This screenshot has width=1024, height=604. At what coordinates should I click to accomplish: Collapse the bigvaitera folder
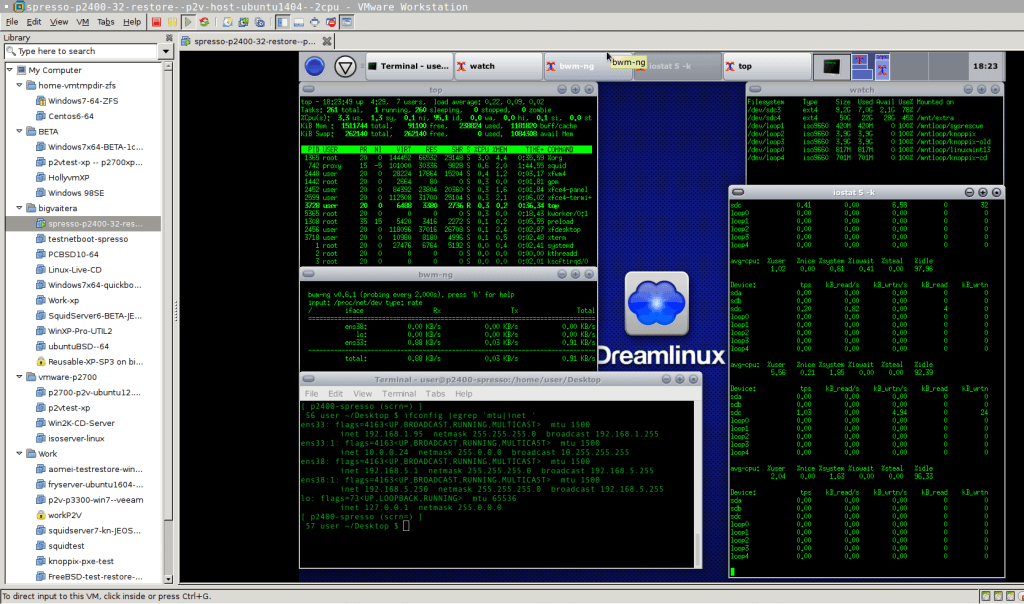20,208
